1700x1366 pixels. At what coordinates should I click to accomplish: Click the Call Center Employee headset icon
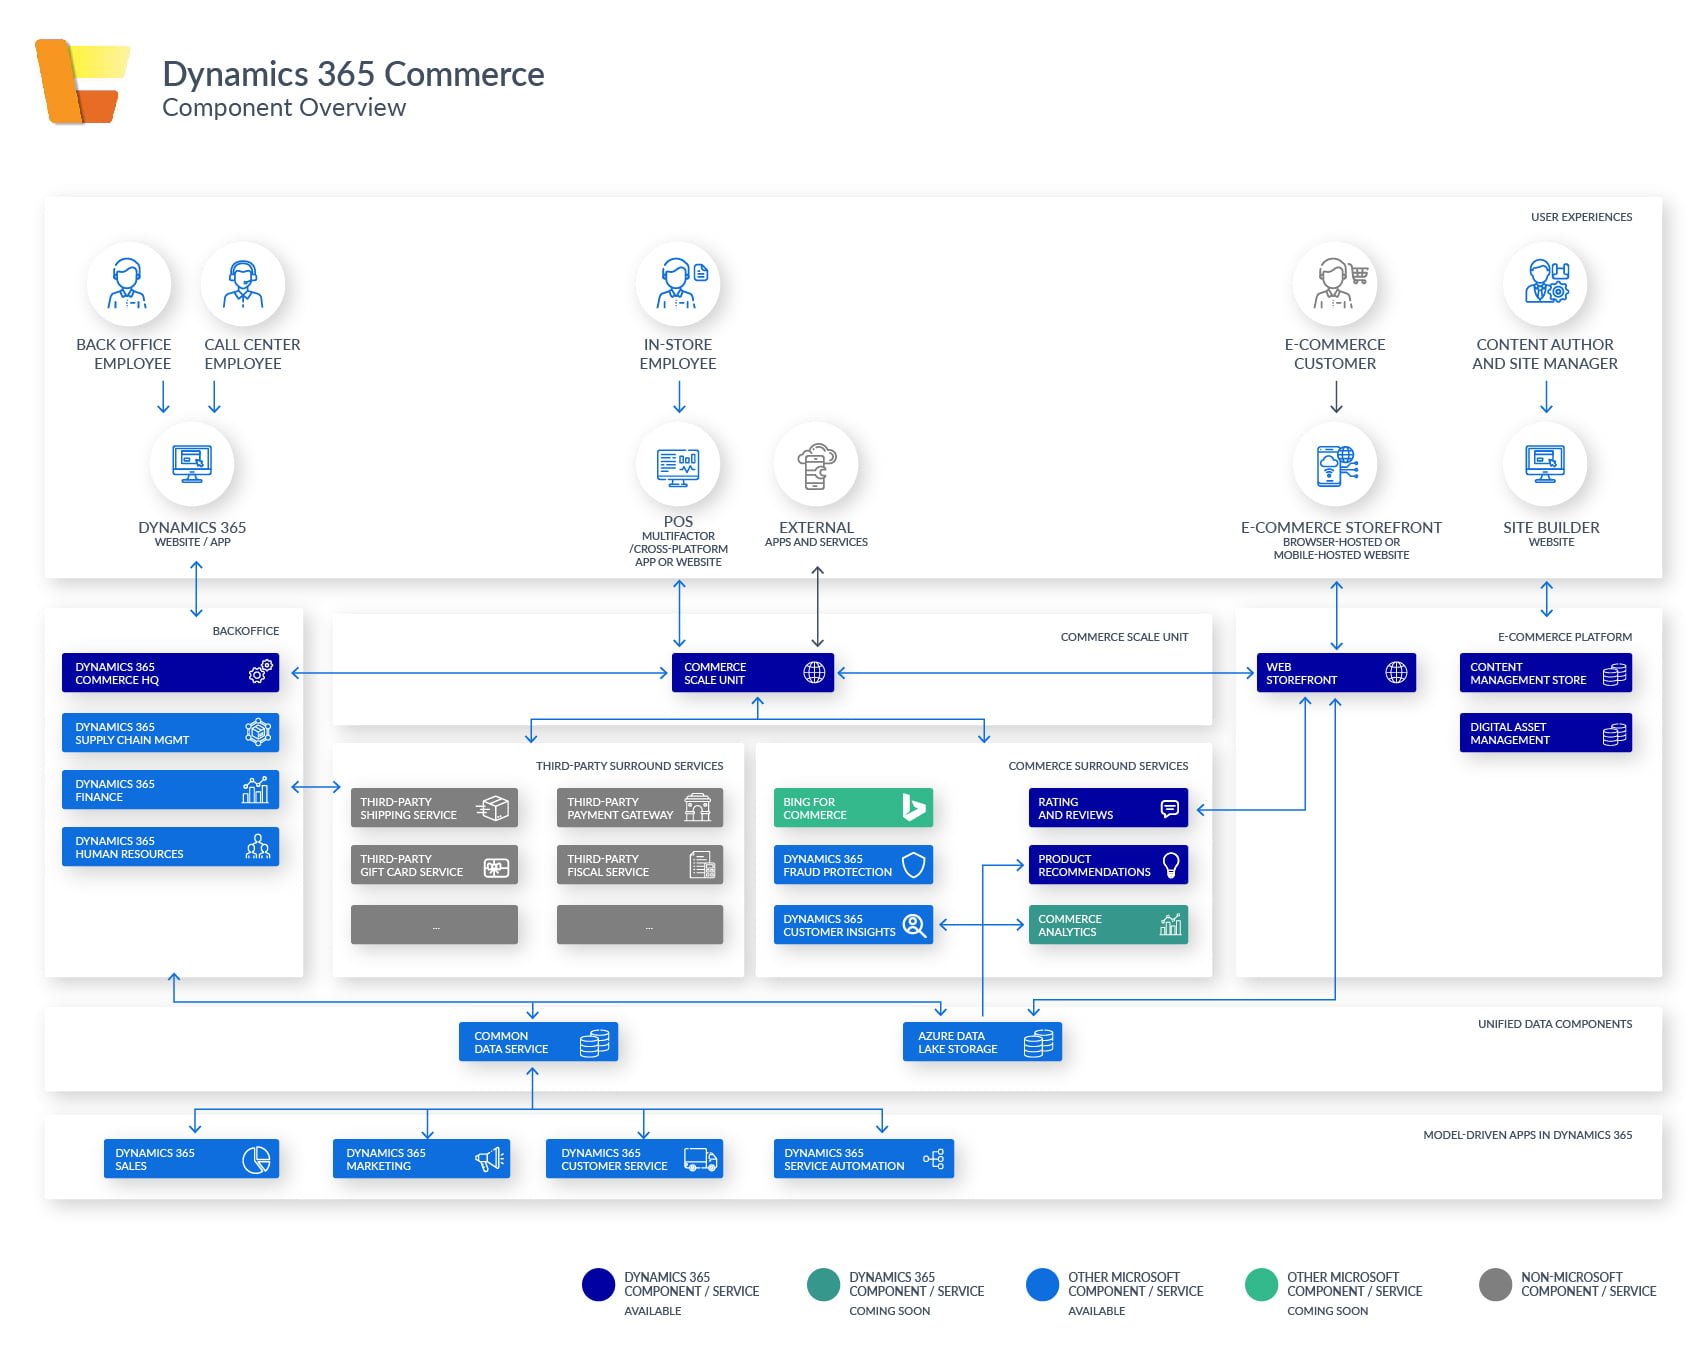point(243,284)
